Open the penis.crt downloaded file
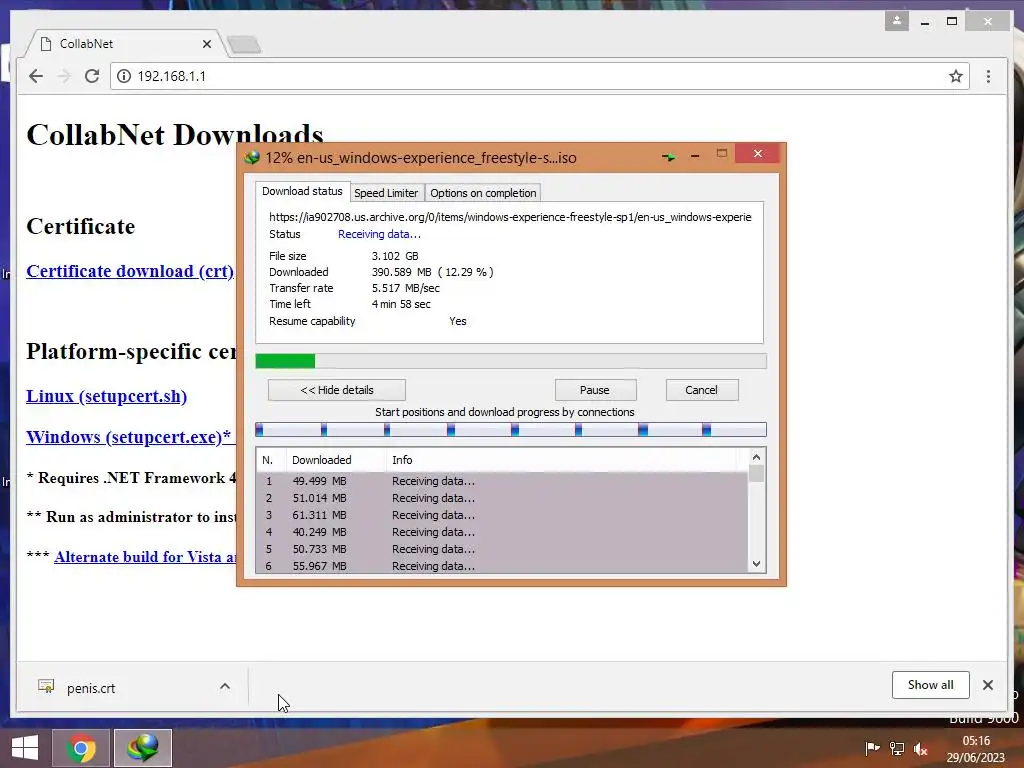The width and height of the screenshot is (1024, 768). pos(91,688)
